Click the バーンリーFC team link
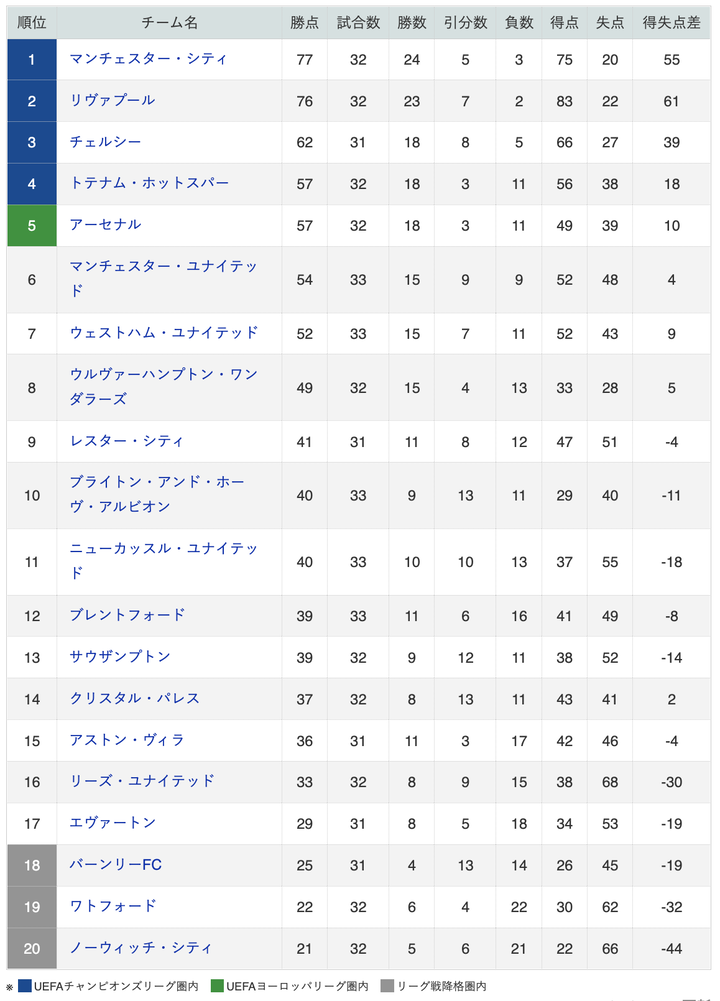 tap(115, 864)
